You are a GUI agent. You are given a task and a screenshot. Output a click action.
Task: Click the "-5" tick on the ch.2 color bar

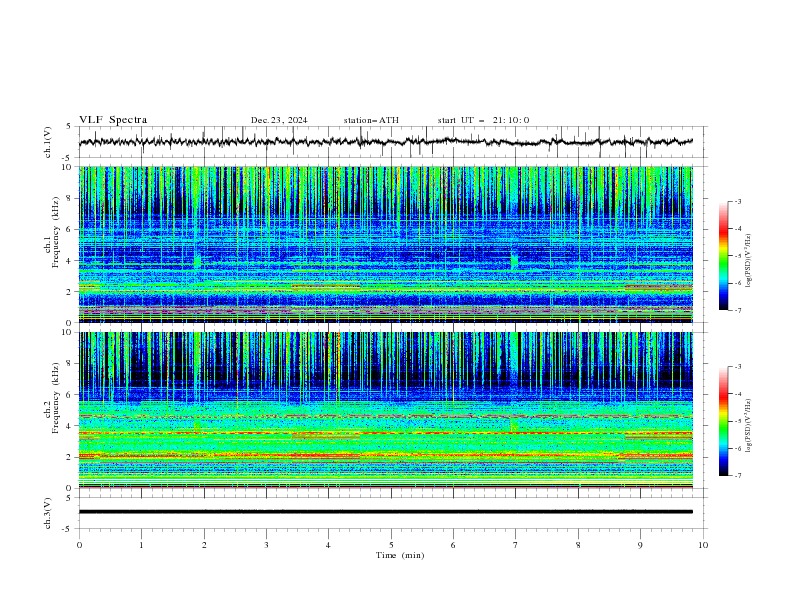pyautogui.click(x=738, y=421)
